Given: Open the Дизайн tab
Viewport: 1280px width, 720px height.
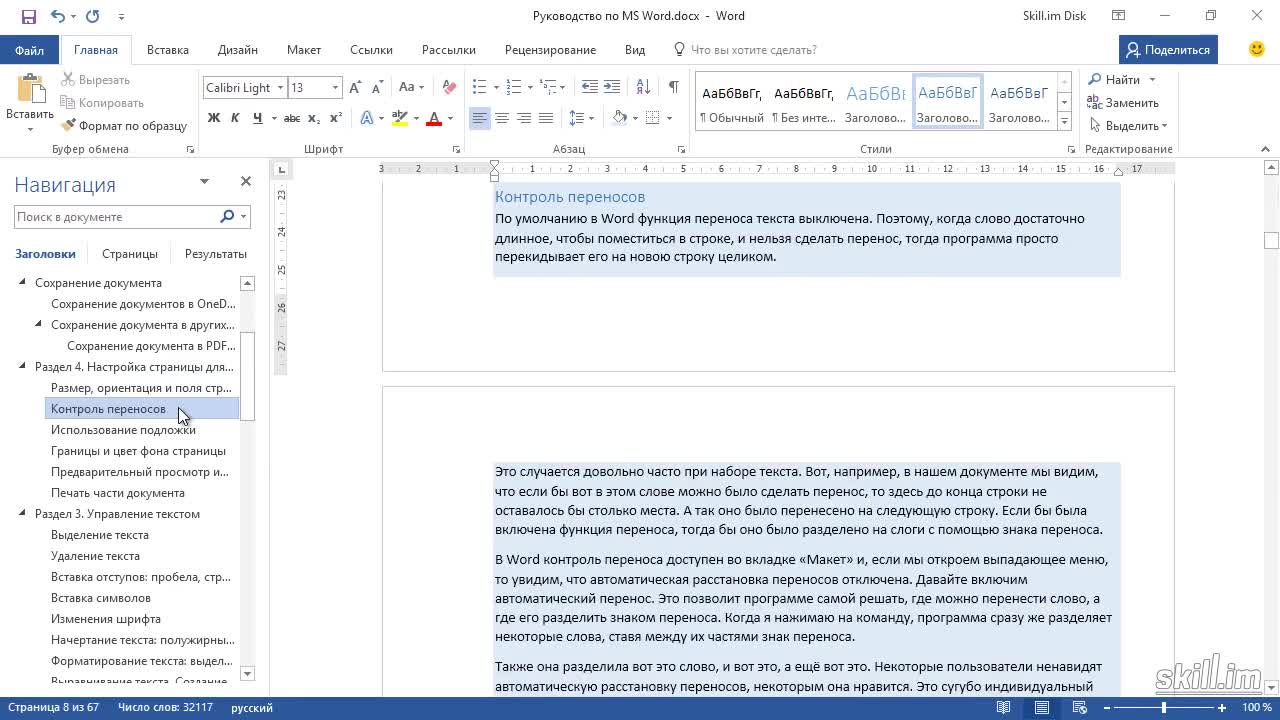Looking at the screenshot, I should [238, 50].
